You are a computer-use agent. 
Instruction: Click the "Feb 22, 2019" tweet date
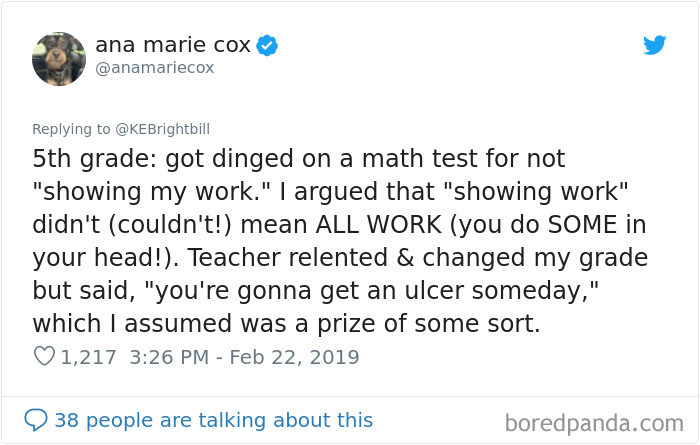click(x=295, y=357)
